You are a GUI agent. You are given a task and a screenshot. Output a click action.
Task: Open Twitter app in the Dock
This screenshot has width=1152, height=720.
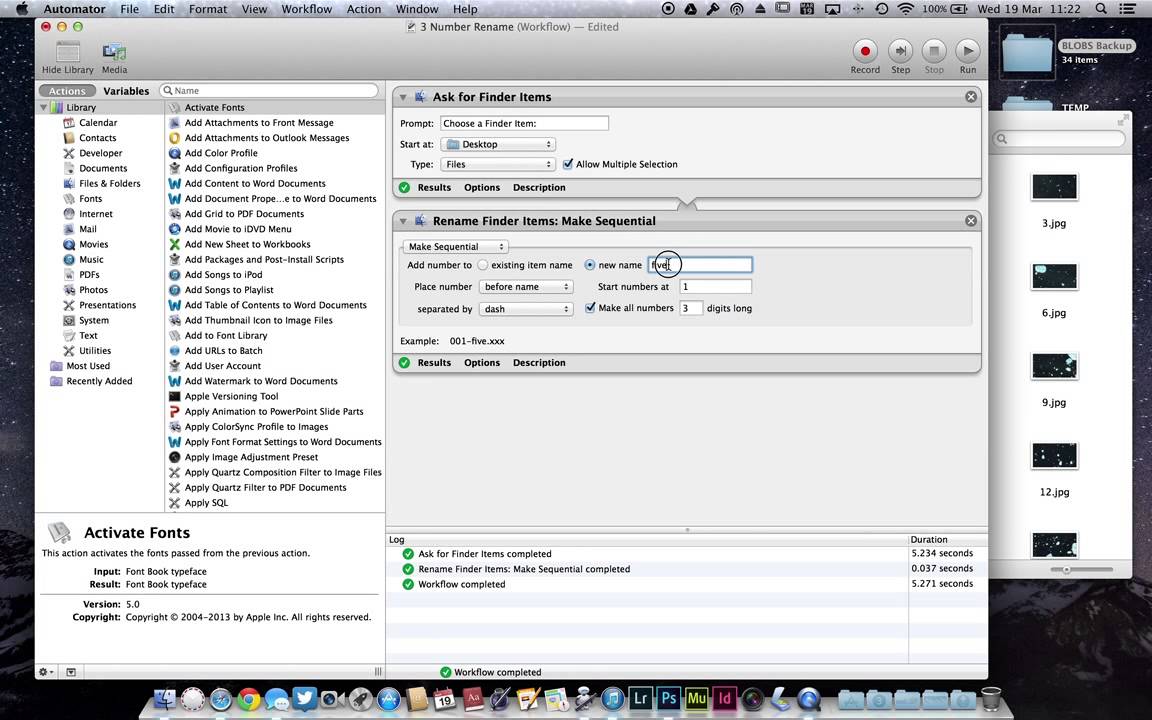click(x=304, y=697)
